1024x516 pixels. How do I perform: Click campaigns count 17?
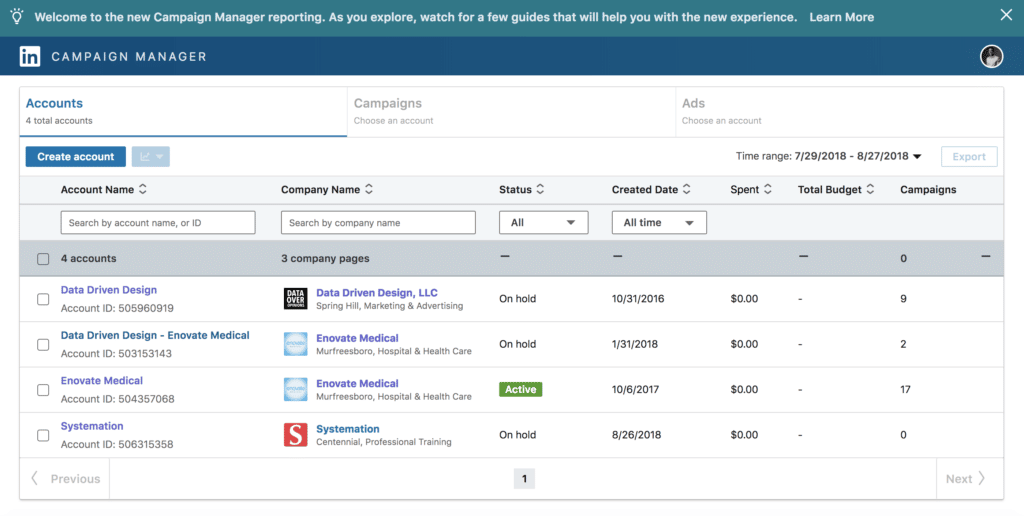pos(905,389)
